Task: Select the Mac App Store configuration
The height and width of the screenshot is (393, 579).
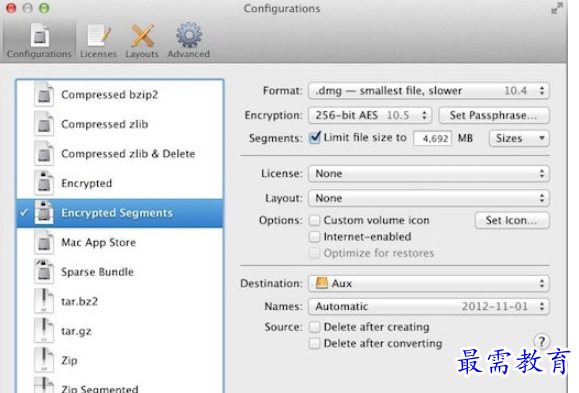Action: click(x=120, y=242)
